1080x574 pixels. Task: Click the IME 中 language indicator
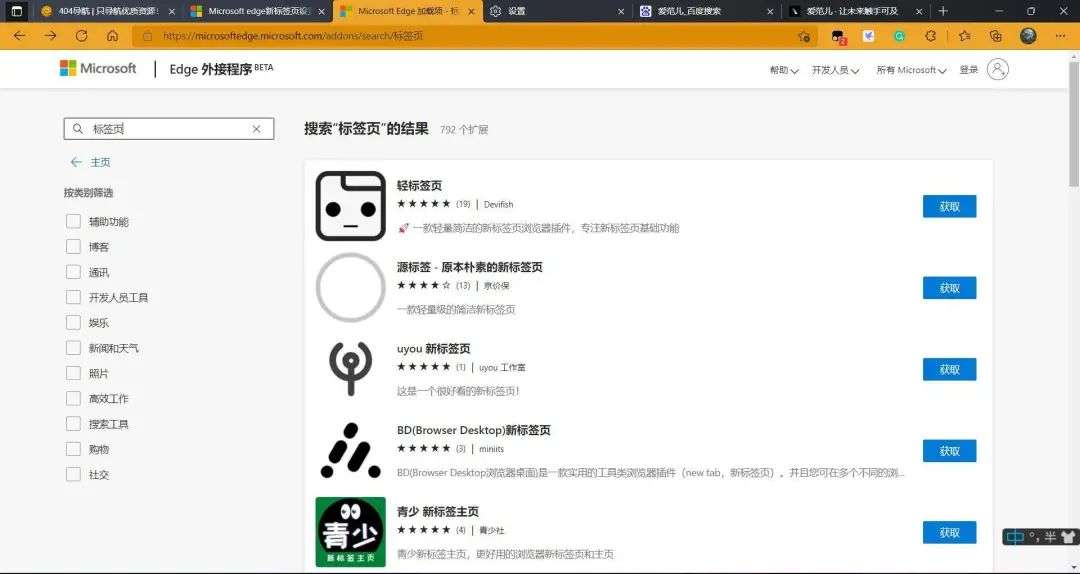[x=1015, y=537]
